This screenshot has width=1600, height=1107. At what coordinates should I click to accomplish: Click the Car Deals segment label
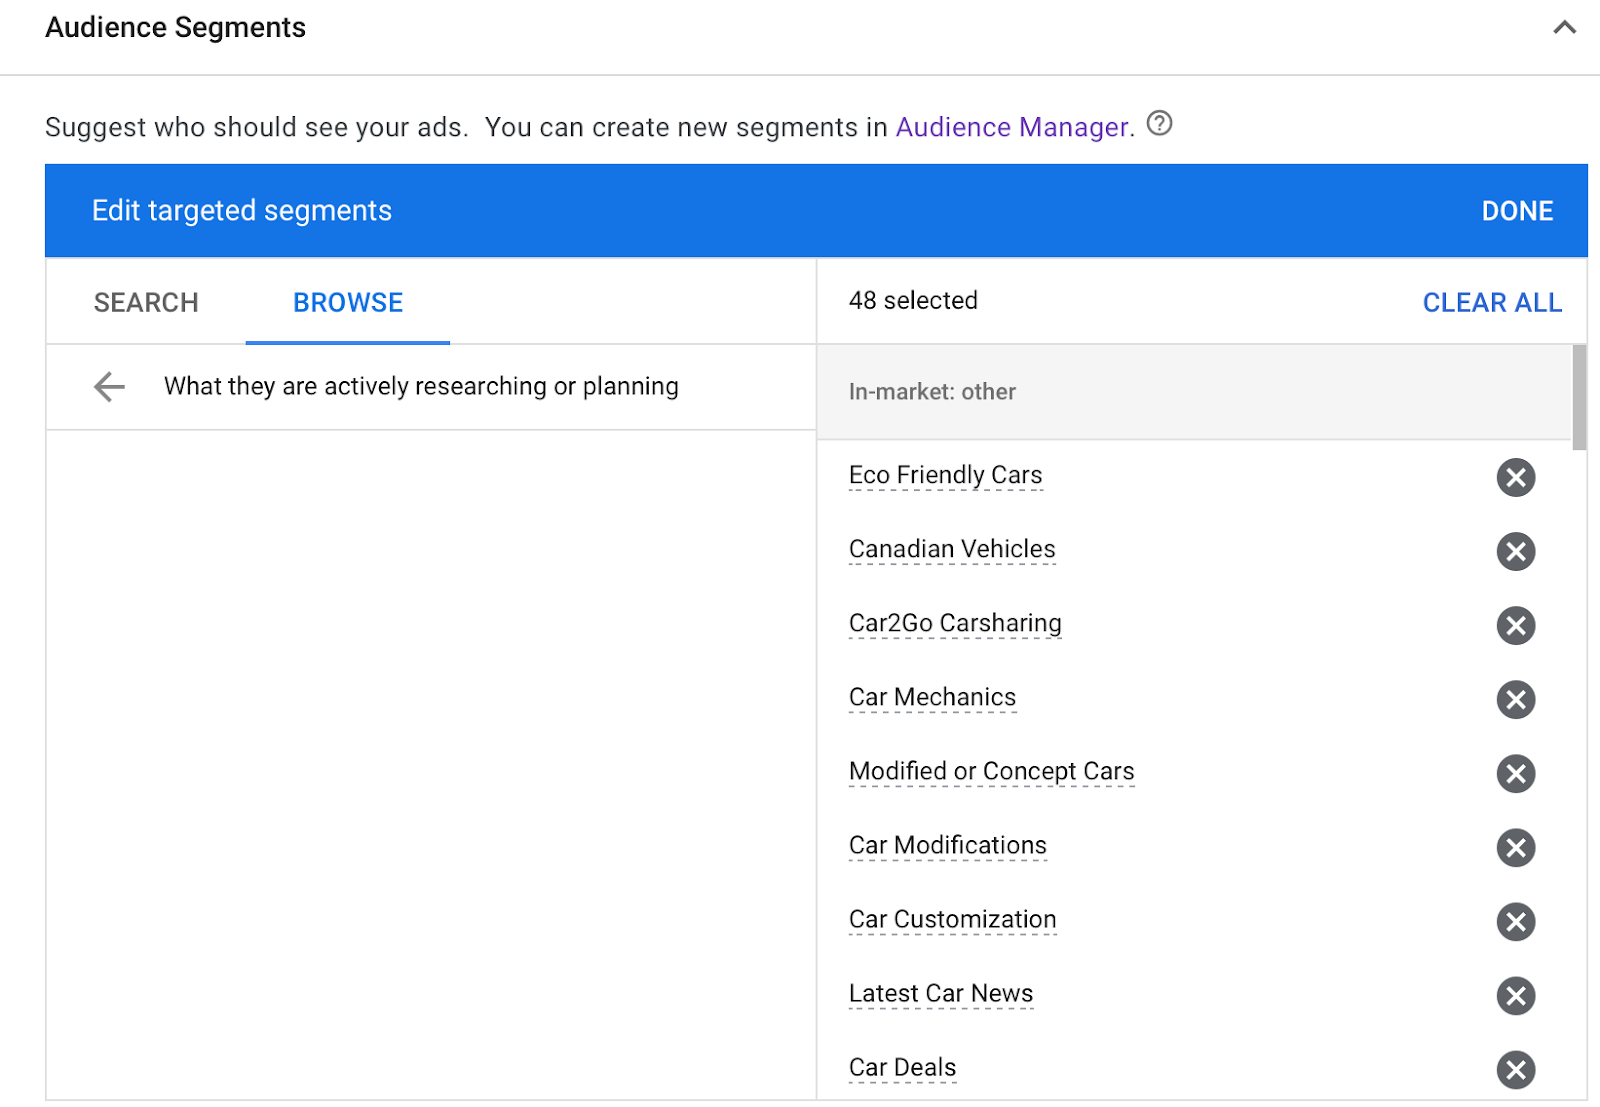(902, 1067)
